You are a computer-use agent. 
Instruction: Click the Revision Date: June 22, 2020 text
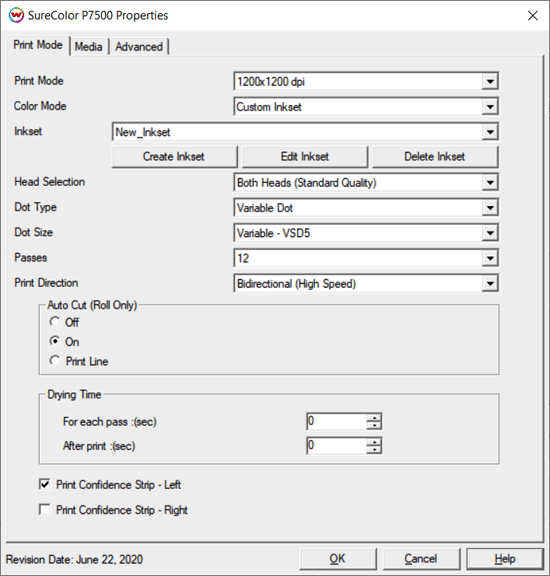pos(74,559)
